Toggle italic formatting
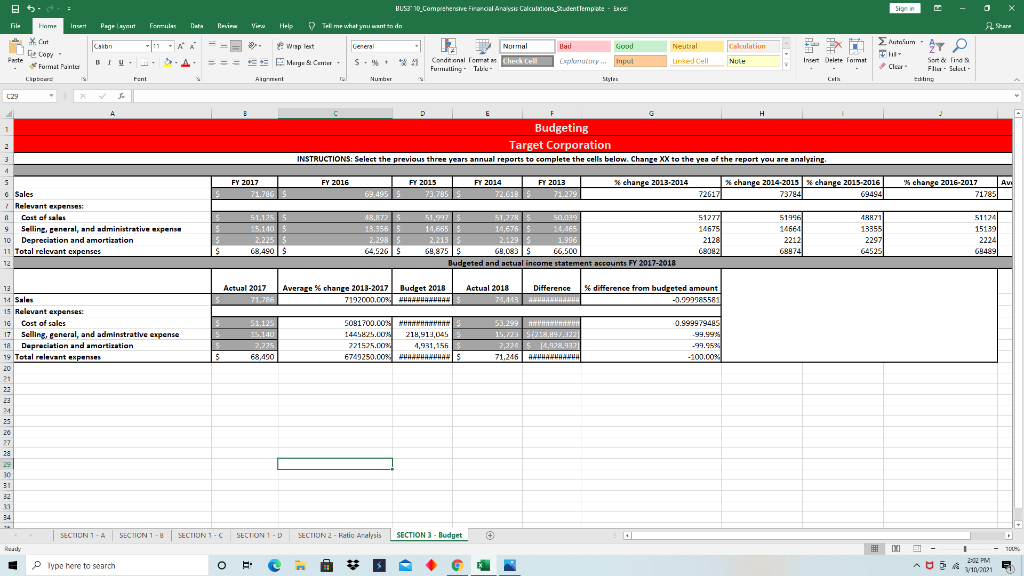This screenshot has height=576, width=1024. point(108,61)
